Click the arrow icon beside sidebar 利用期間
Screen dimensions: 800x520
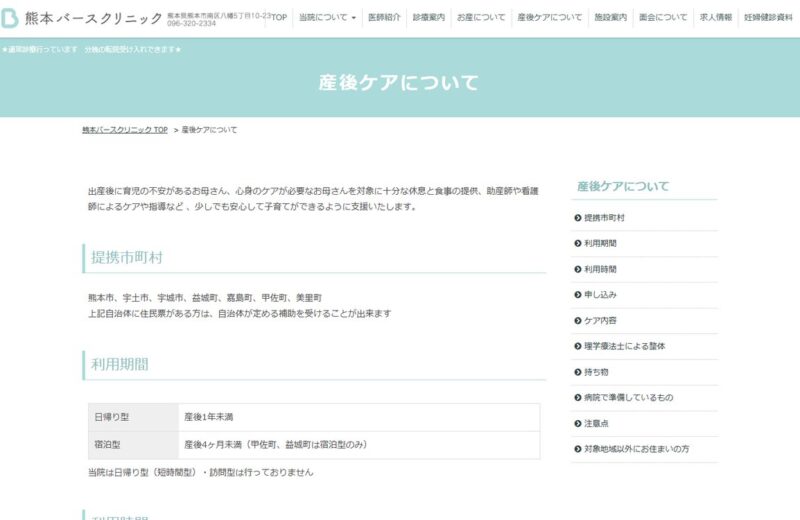point(578,243)
